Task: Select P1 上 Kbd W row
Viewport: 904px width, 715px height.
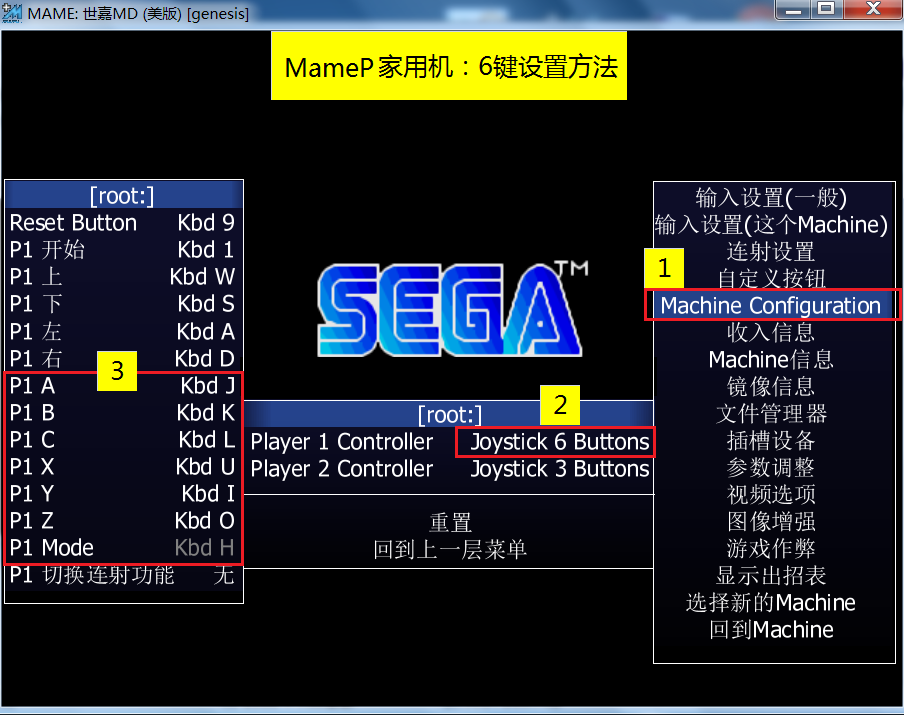Action: point(123,277)
